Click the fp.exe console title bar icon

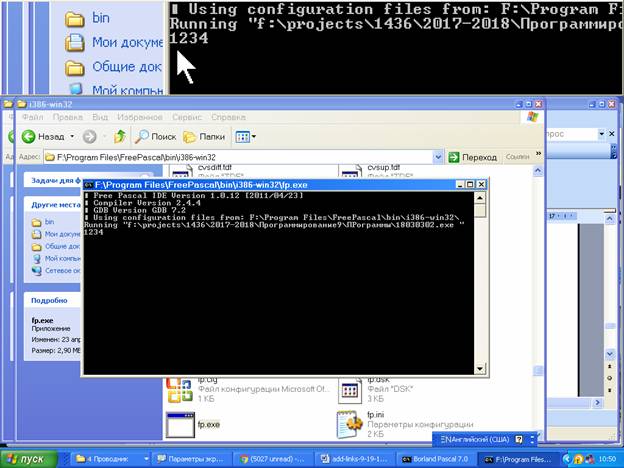(x=89, y=185)
